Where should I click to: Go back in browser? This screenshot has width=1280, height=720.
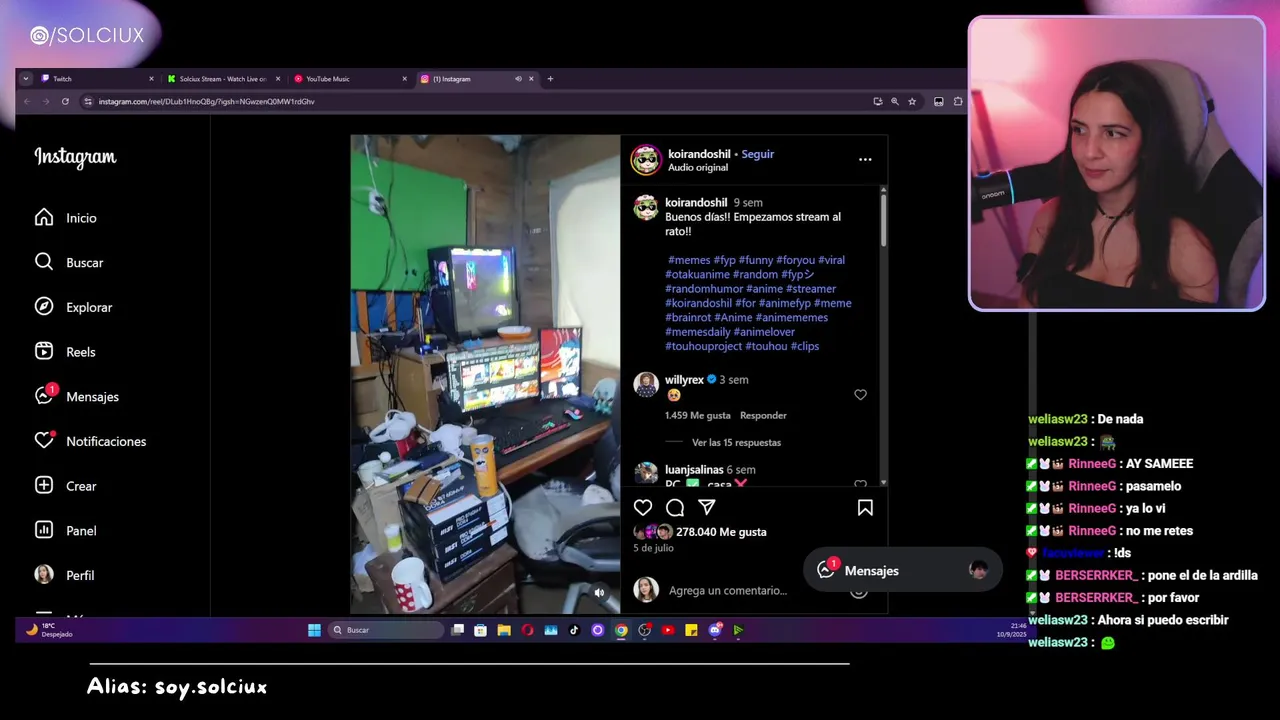pos(27,101)
